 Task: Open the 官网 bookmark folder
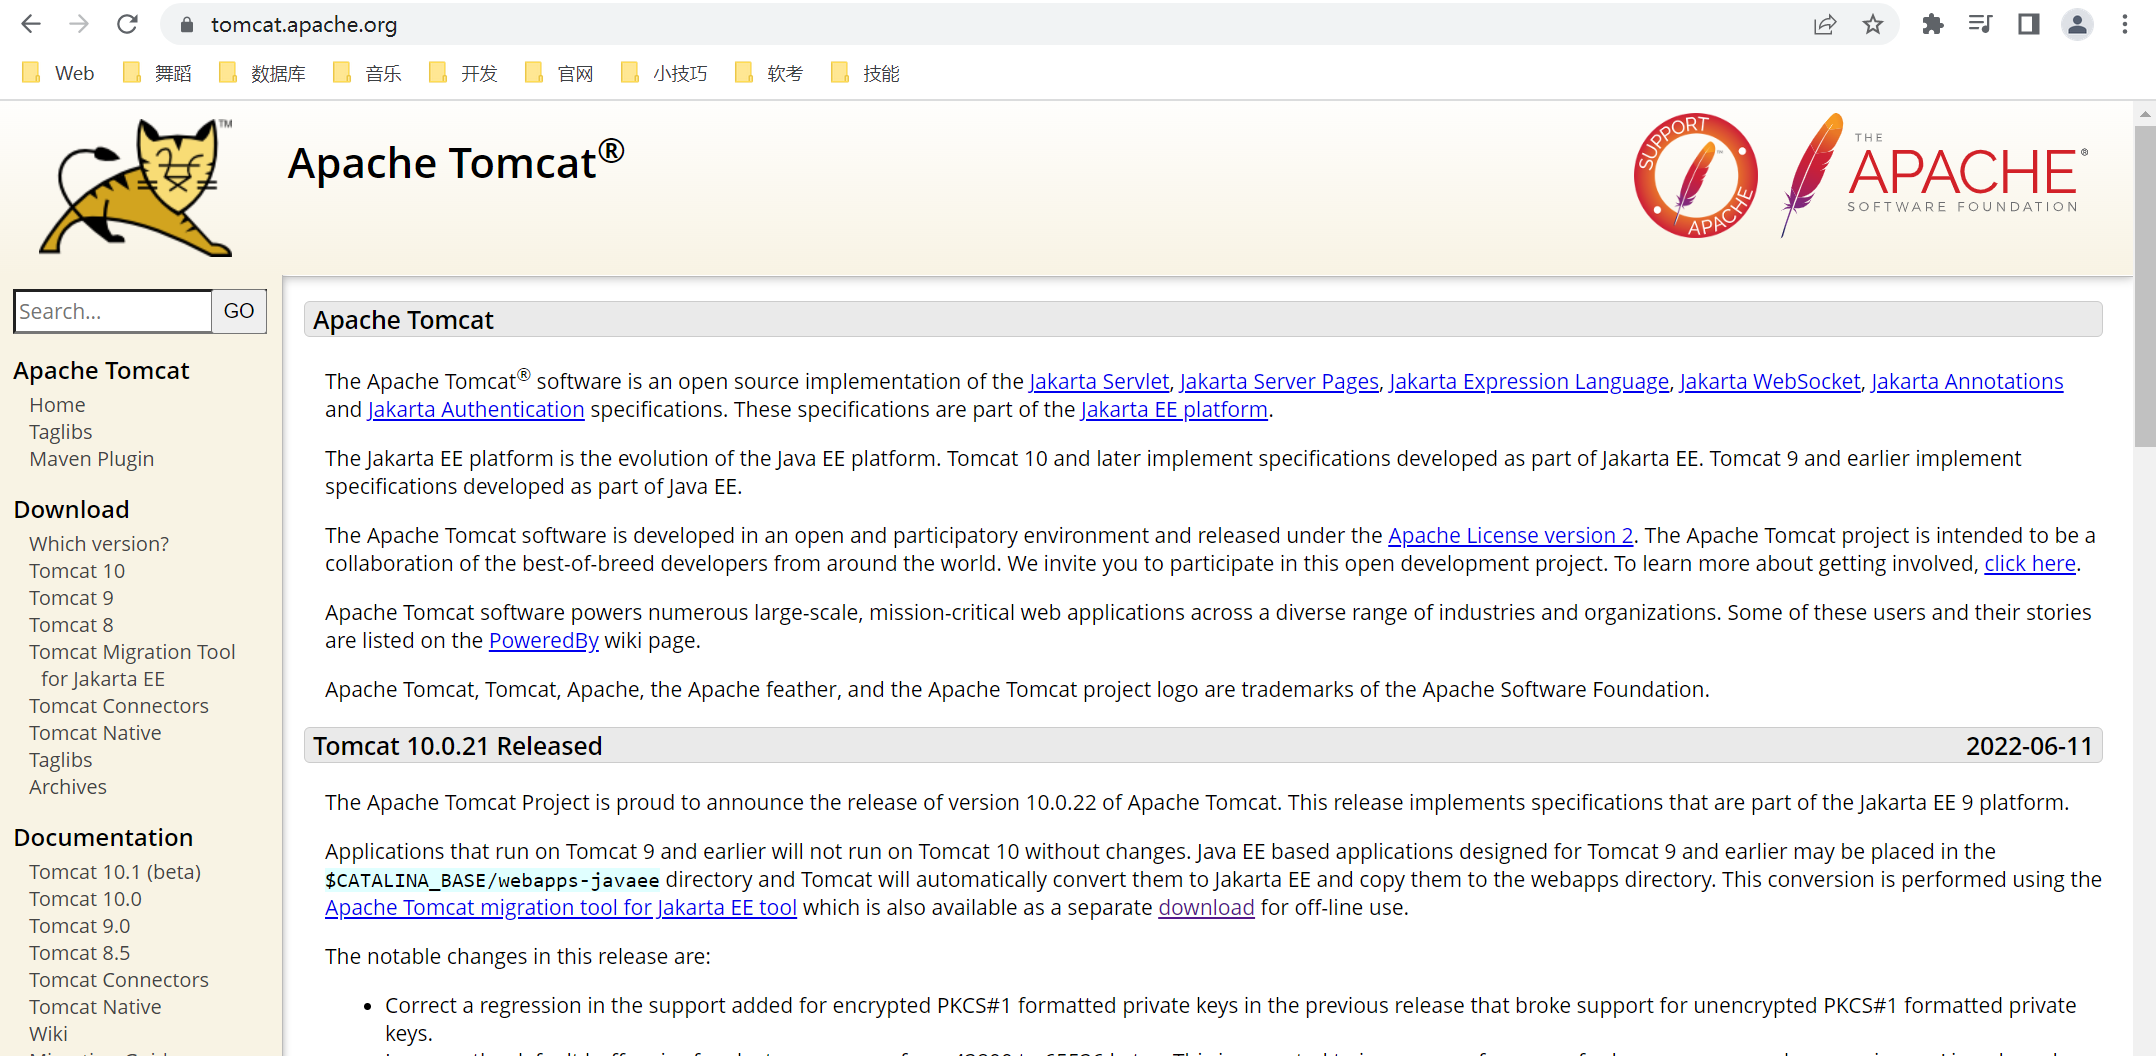(559, 73)
